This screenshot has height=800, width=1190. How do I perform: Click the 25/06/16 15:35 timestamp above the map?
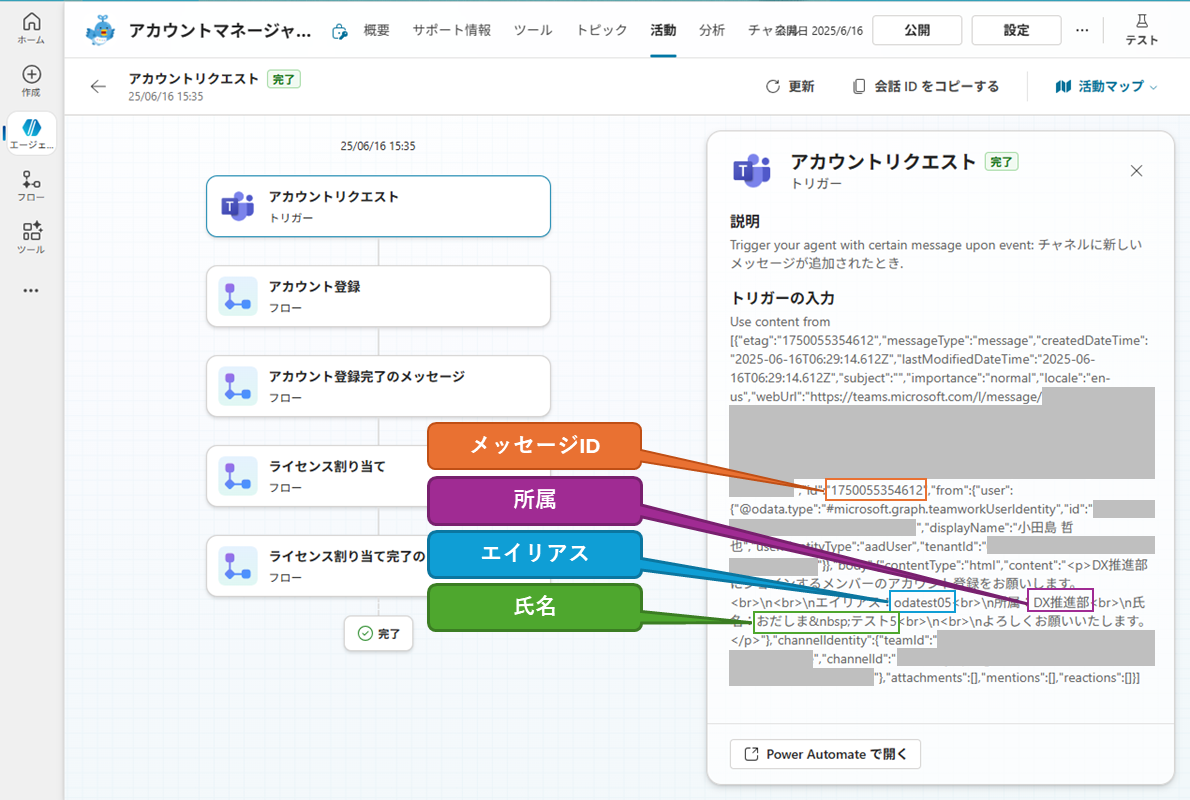(378, 146)
